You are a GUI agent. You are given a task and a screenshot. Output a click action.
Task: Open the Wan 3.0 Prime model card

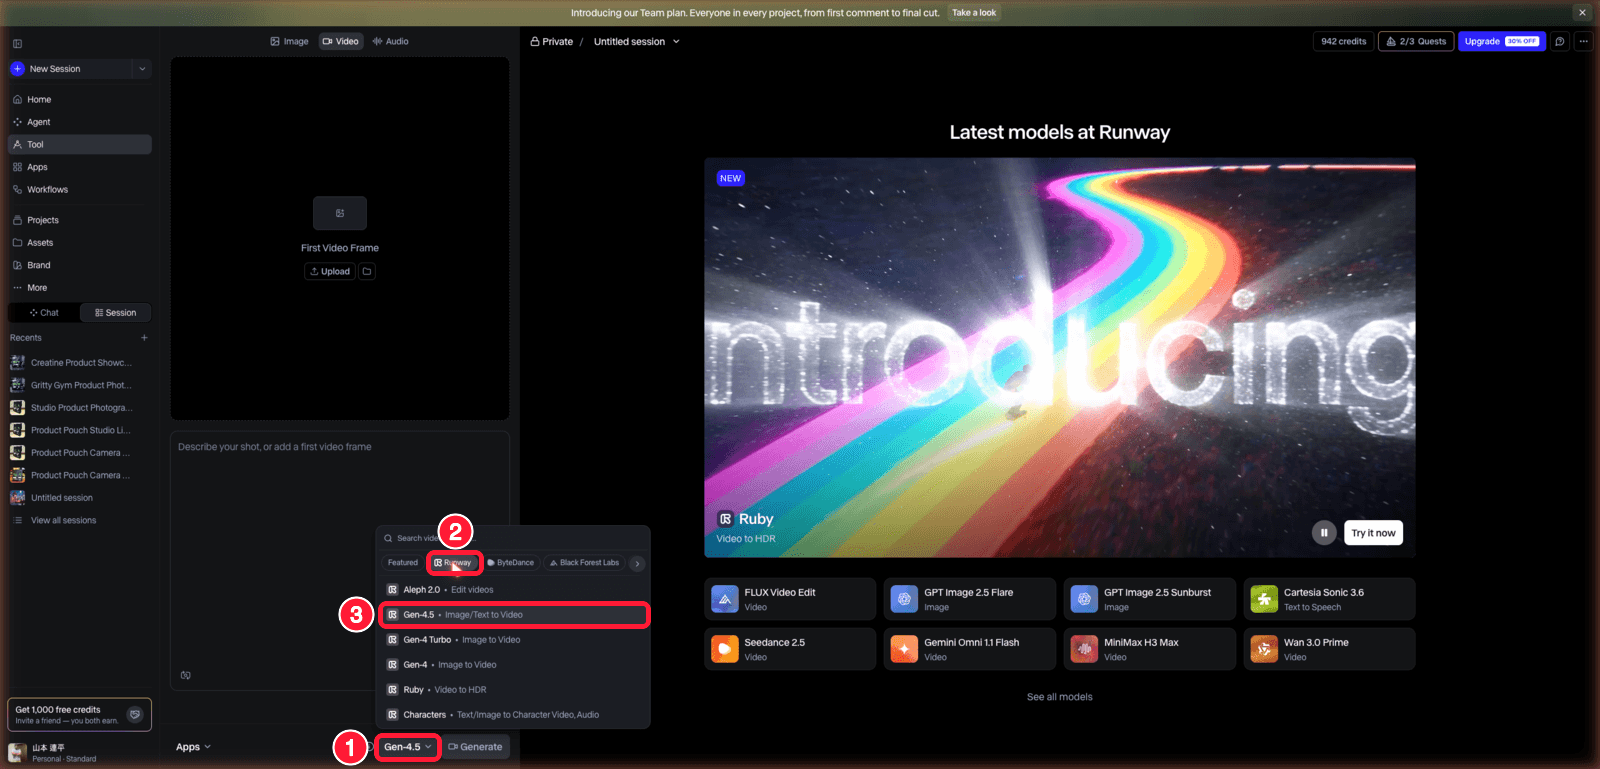[1330, 649]
